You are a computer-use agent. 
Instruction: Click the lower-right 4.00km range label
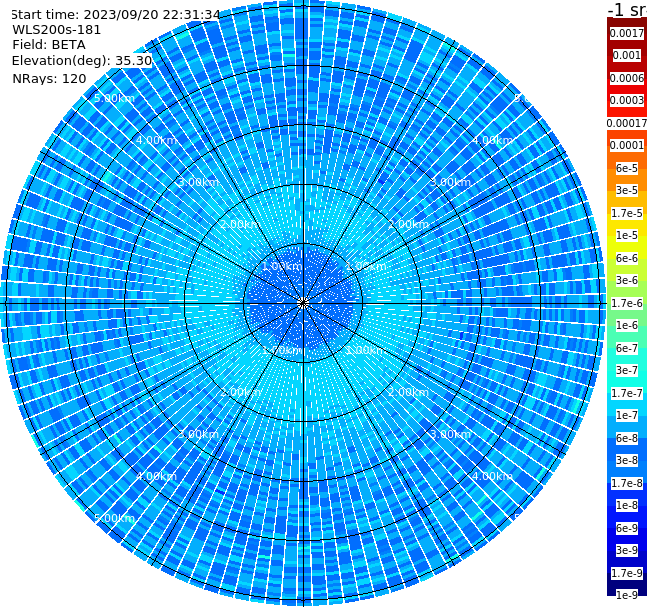tap(493, 476)
